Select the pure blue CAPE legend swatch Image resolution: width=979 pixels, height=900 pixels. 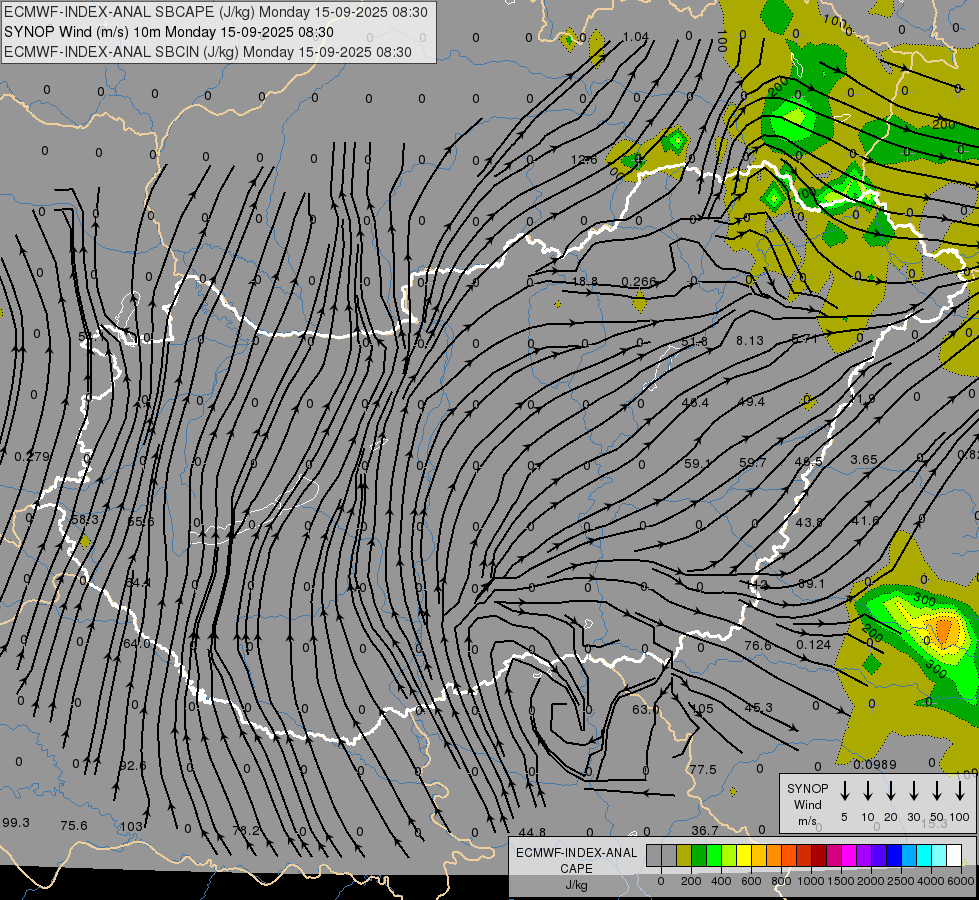click(x=893, y=856)
